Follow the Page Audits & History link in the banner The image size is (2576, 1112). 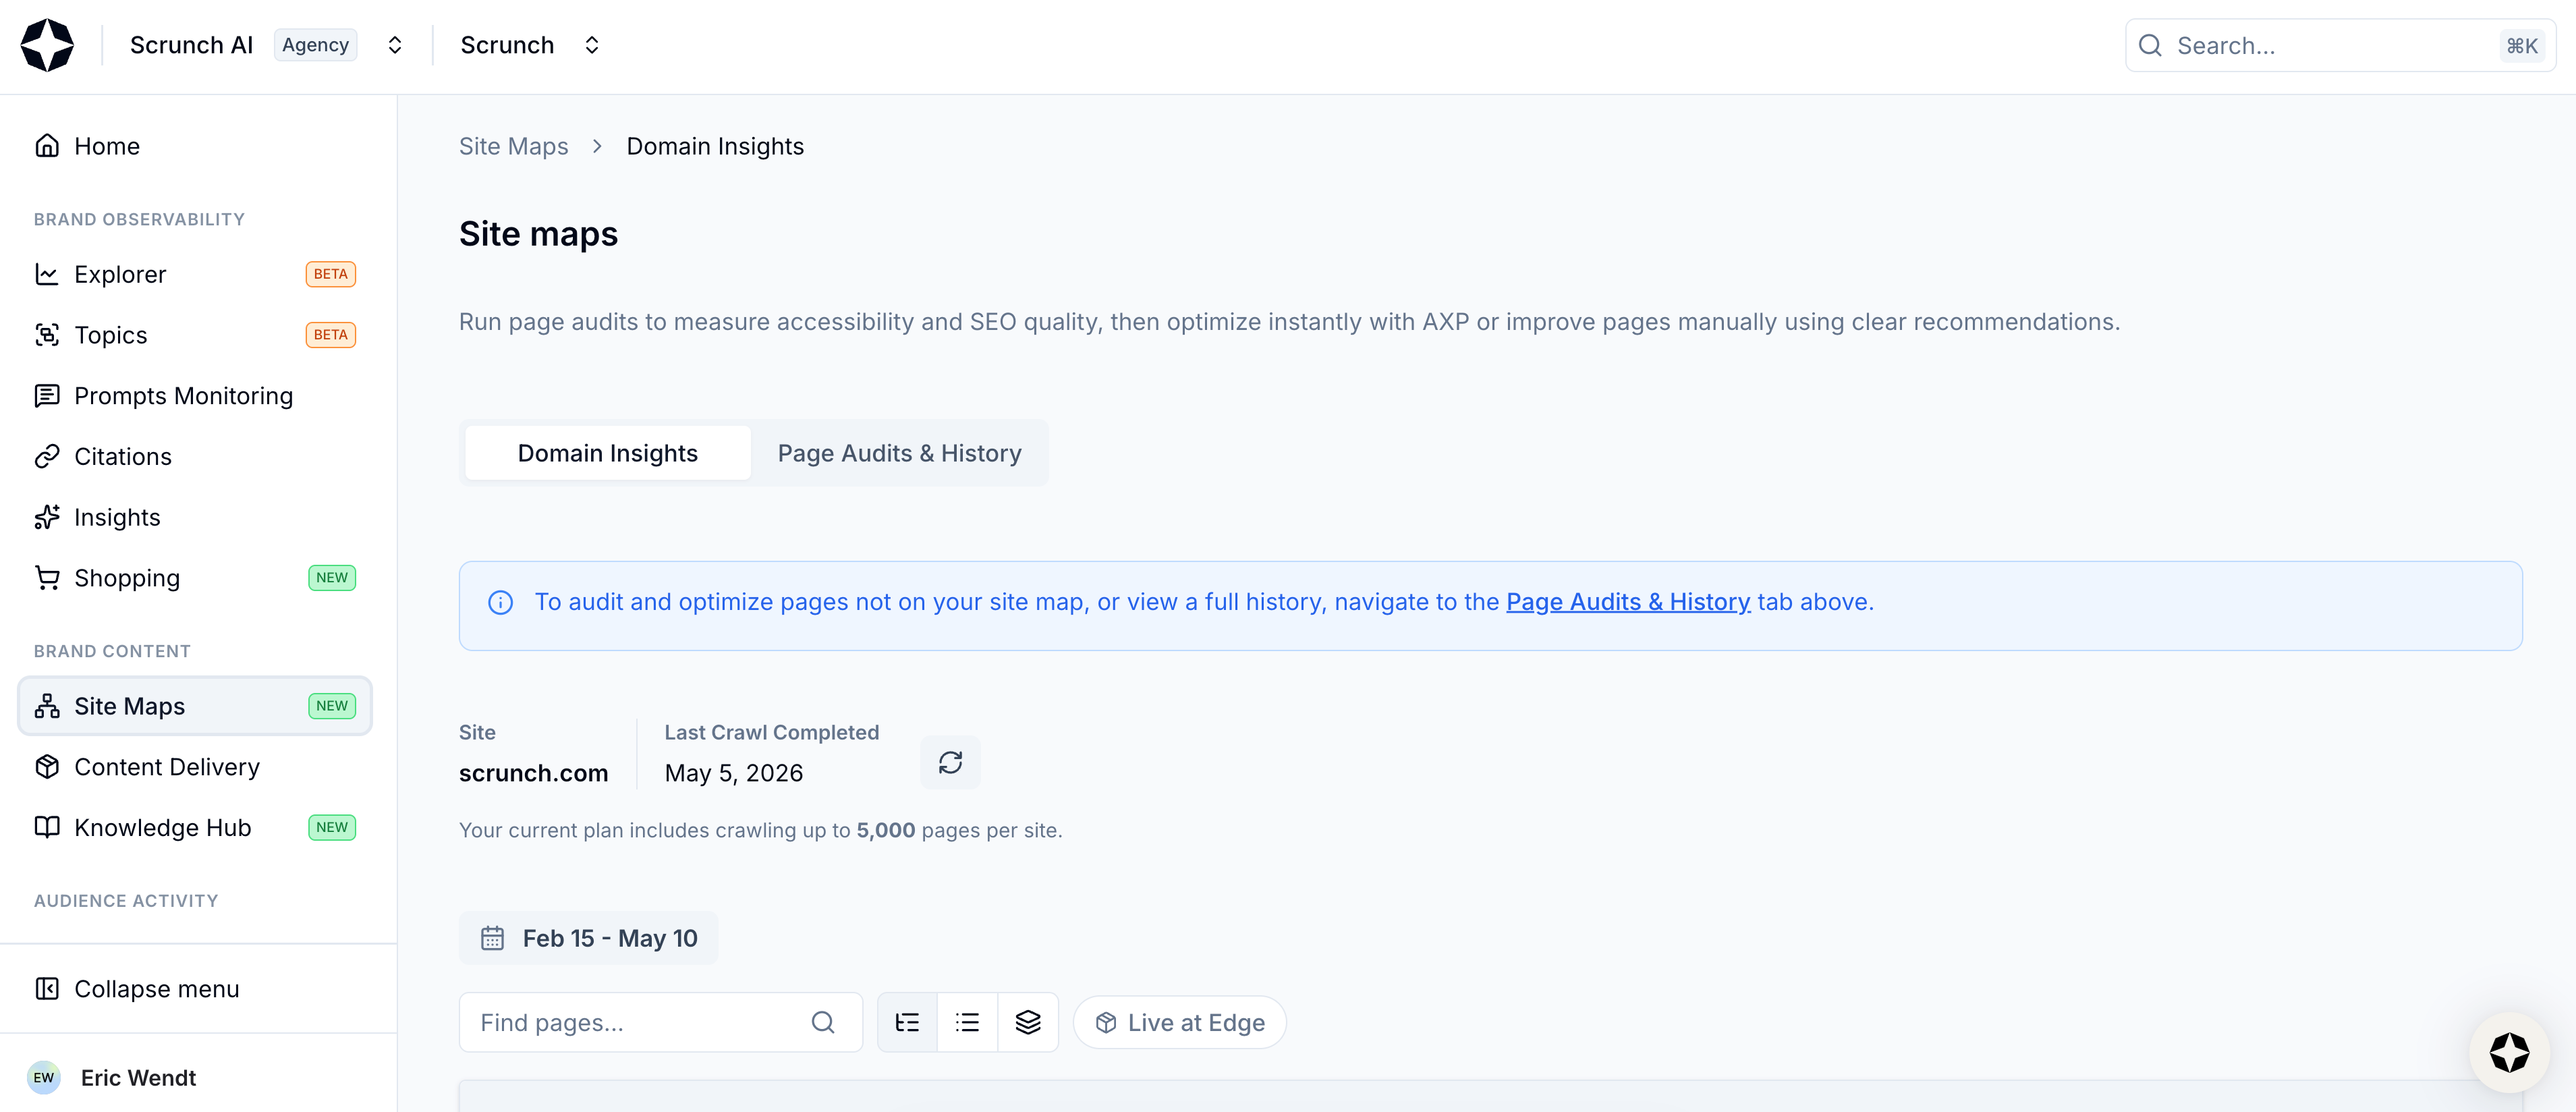tap(1628, 602)
